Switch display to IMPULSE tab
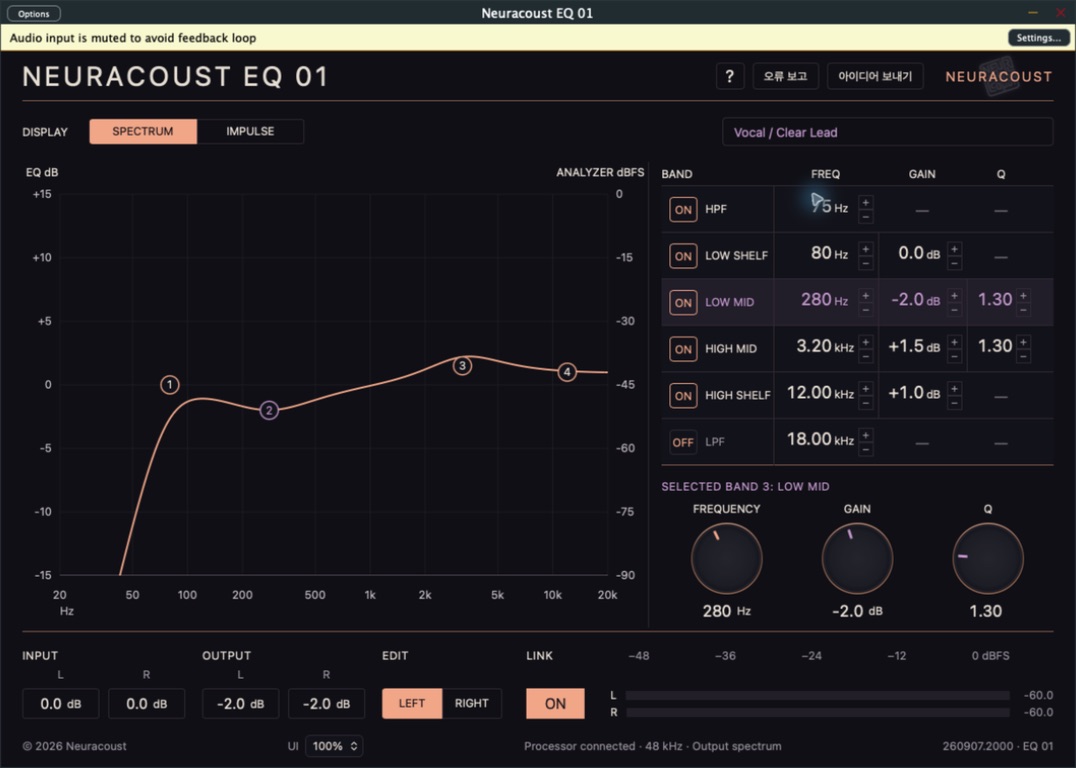The image size is (1076, 768). (250, 131)
